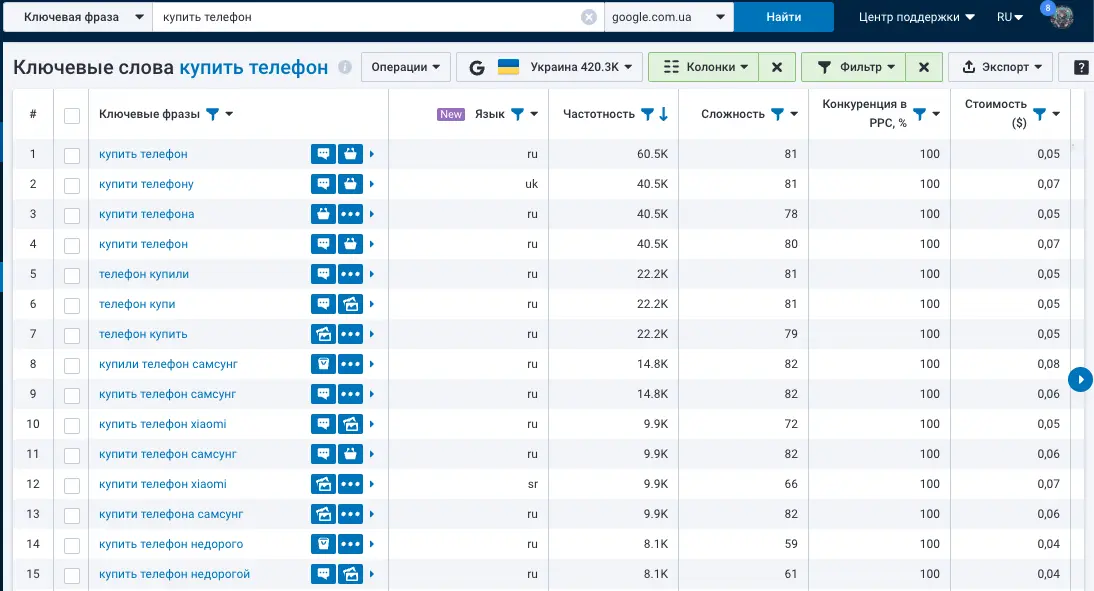
Task: Click the filter funnel in 'Конкуренция в PPC' column
Action: [x=920, y=114]
